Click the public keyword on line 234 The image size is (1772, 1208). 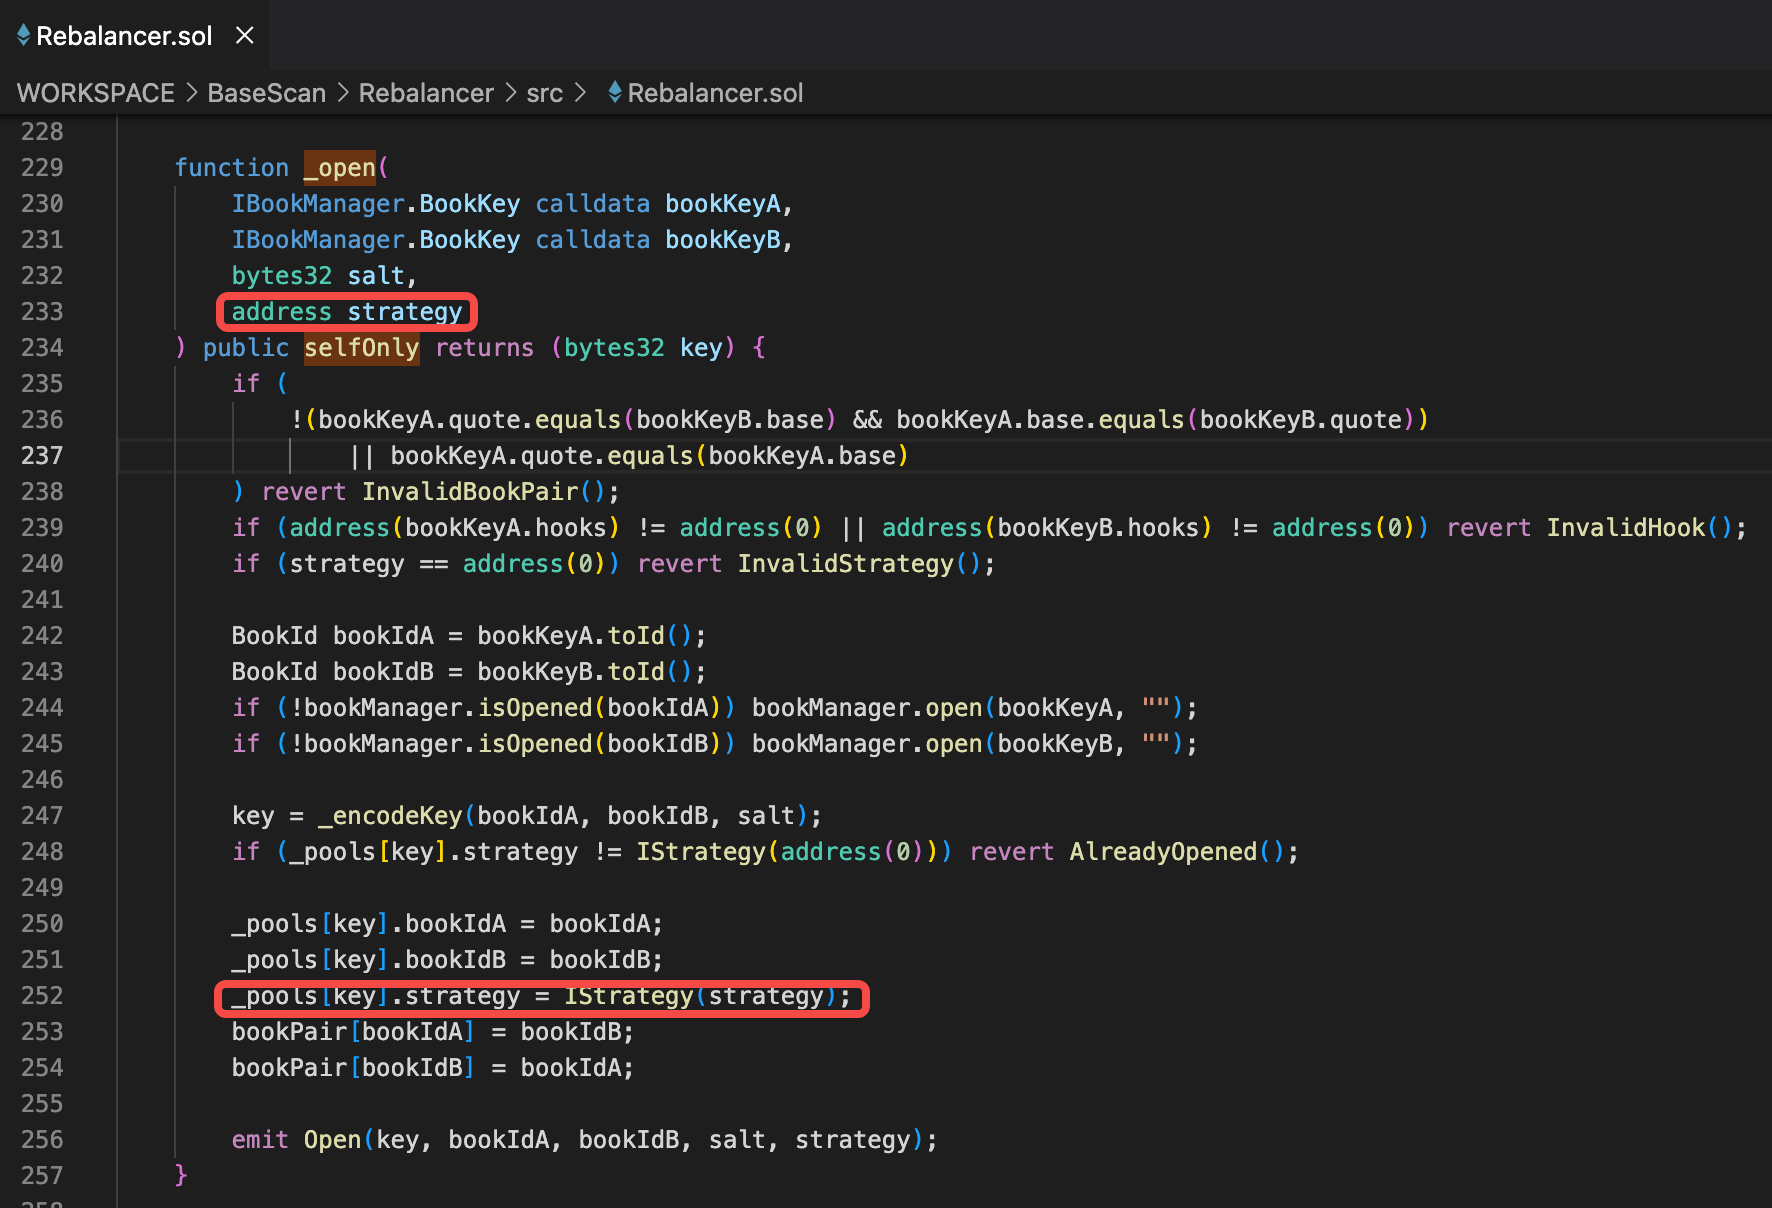coord(245,348)
